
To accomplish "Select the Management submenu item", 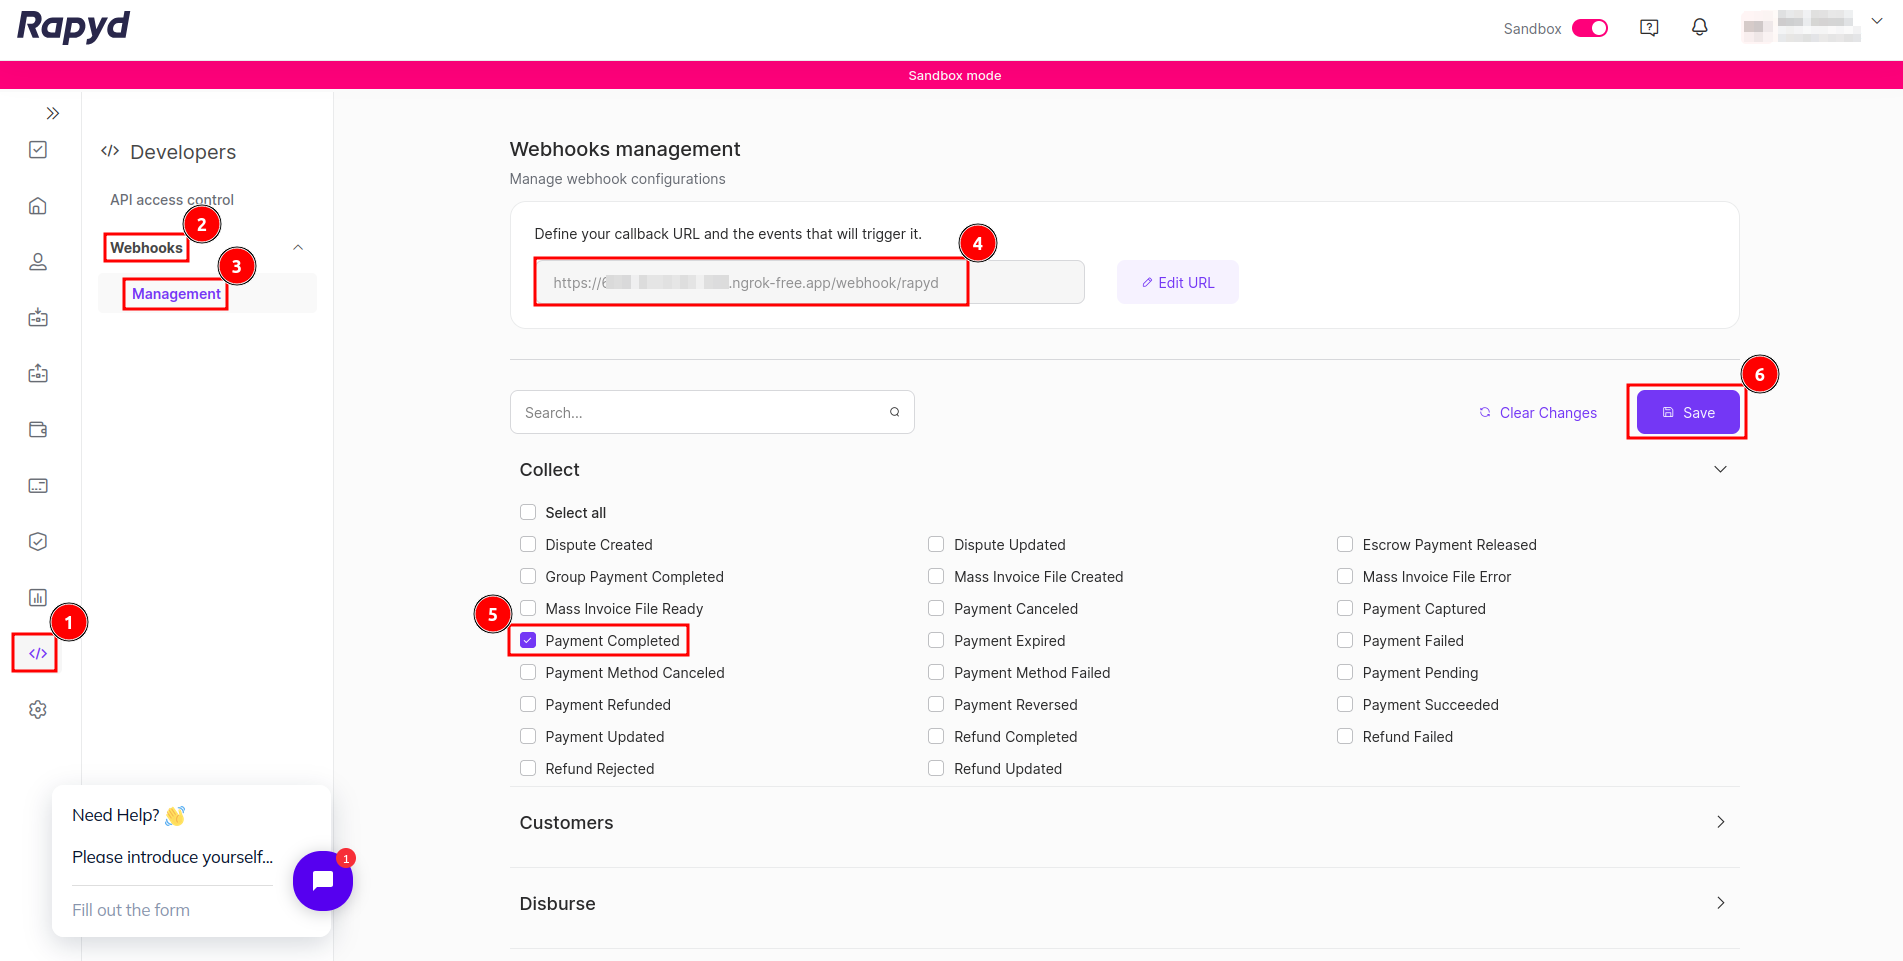I will [176, 294].
